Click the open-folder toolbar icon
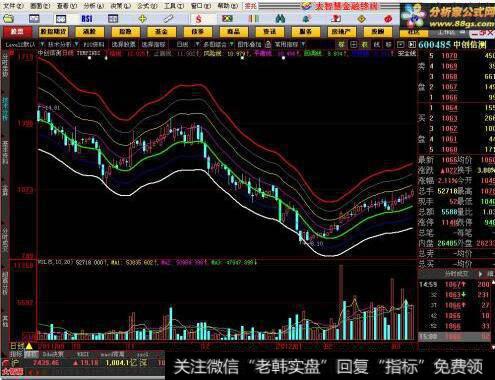 click(9, 19)
